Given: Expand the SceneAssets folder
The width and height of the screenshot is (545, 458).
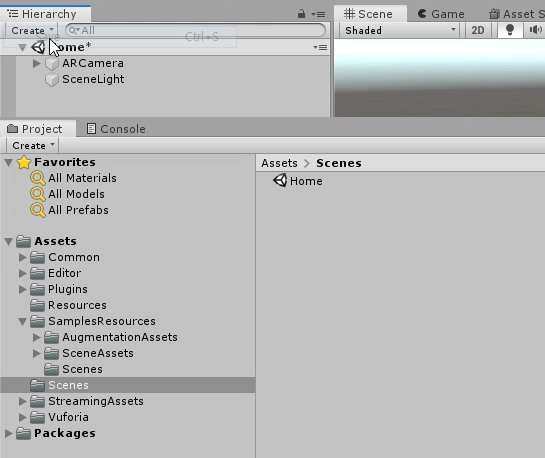Looking at the screenshot, I should point(36,353).
